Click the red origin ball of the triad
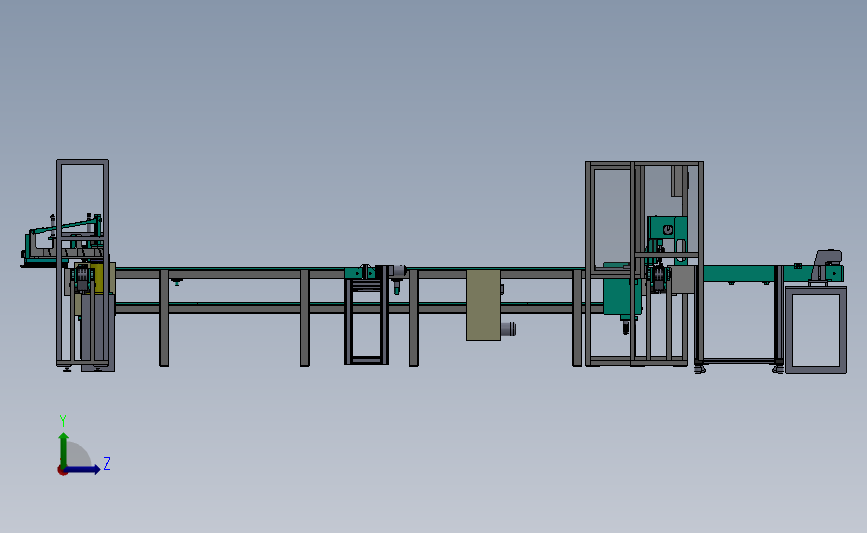Screen dimensions: 867x533 point(62,471)
